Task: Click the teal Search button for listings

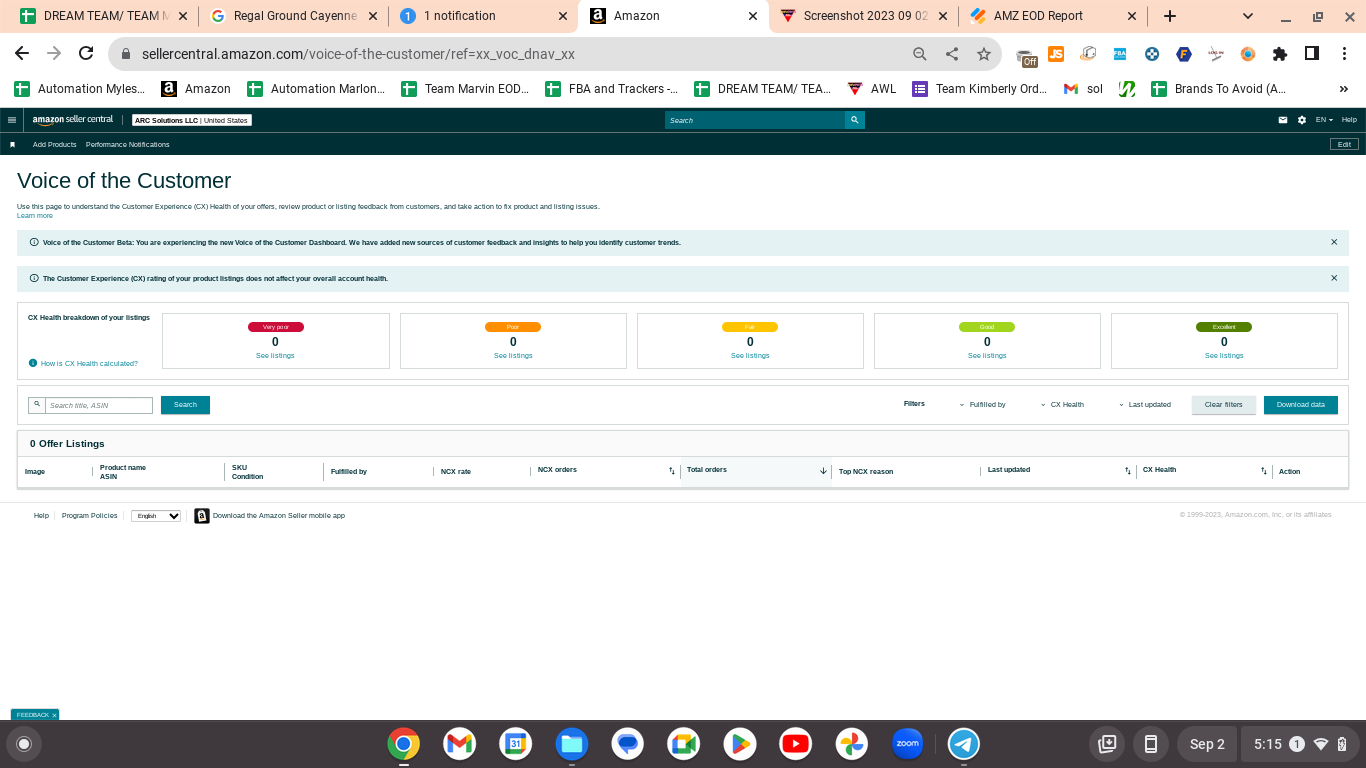Action: coord(185,405)
